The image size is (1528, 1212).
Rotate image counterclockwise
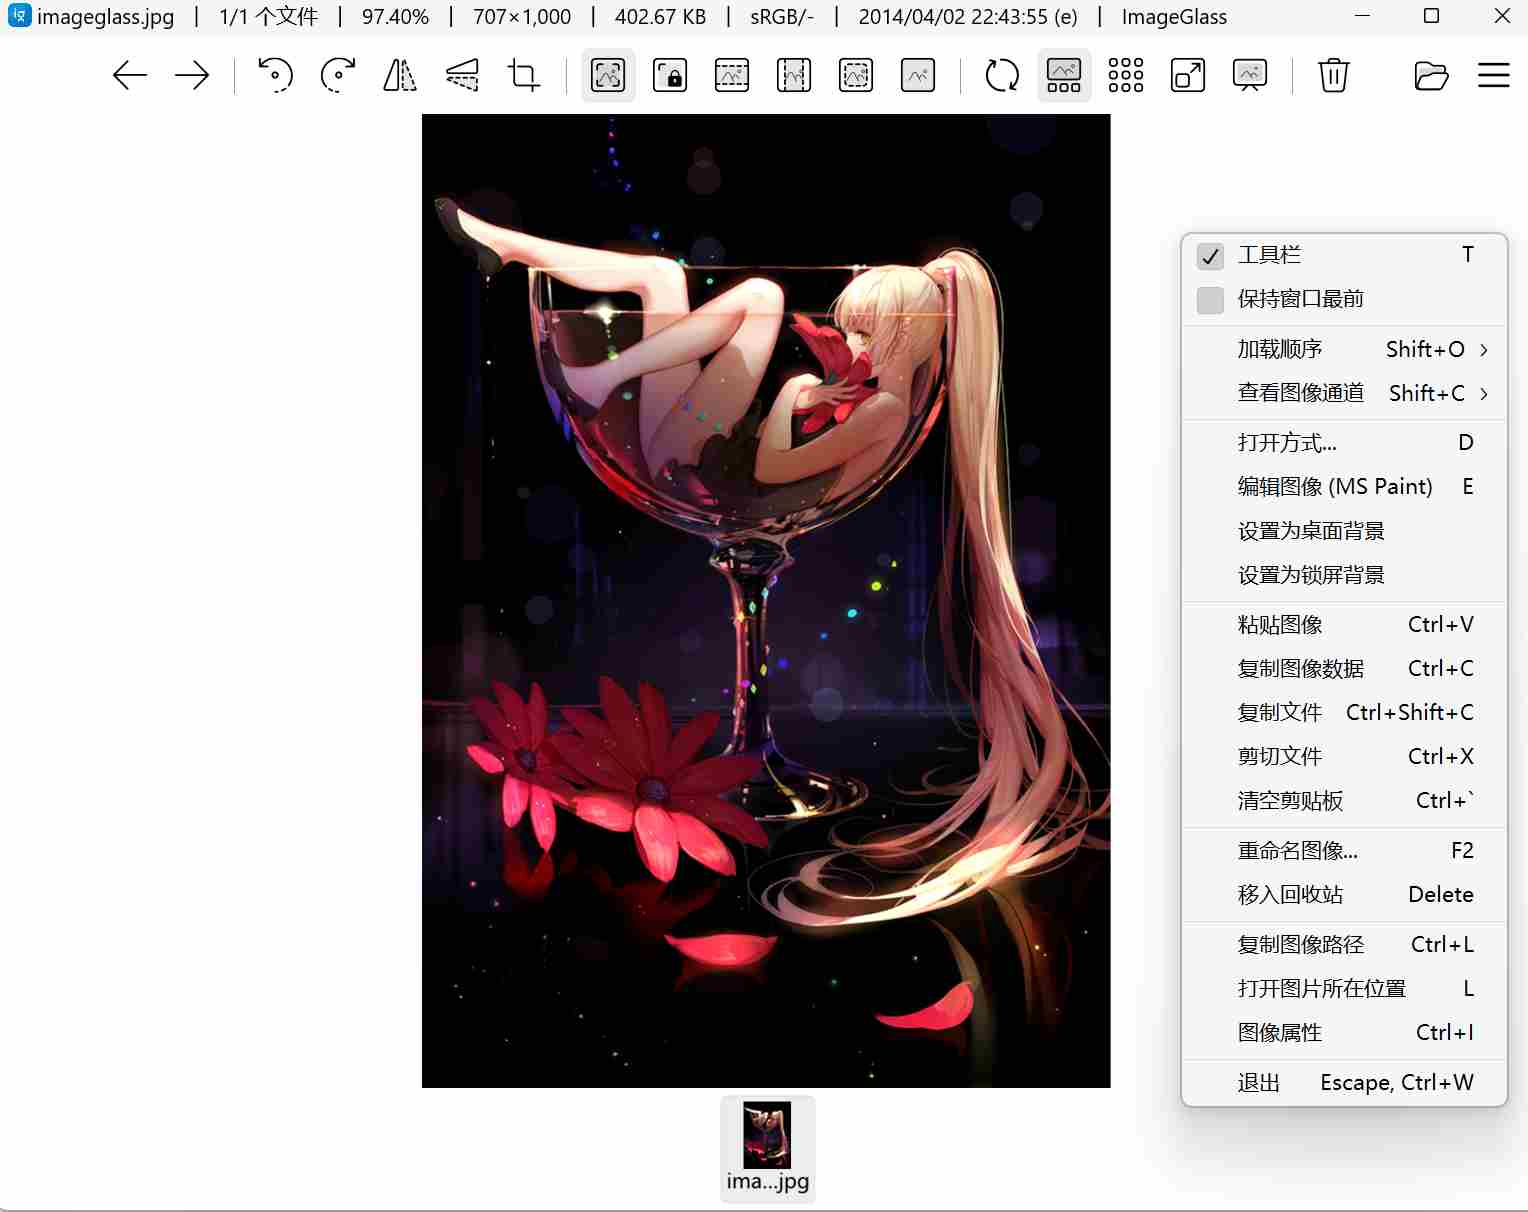point(275,75)
